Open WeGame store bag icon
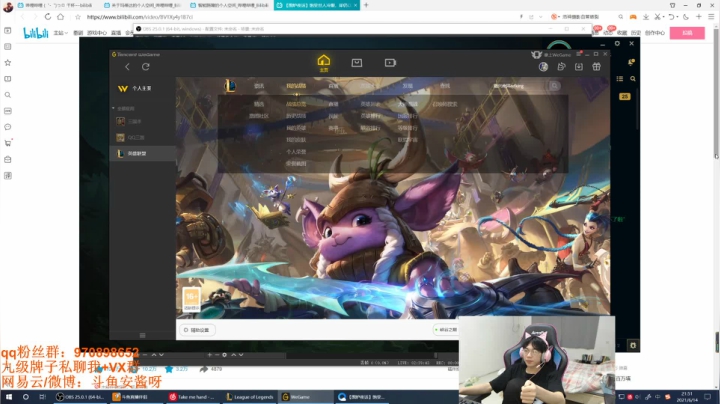This screenshot has width=720, height=404. coord(357,63)
